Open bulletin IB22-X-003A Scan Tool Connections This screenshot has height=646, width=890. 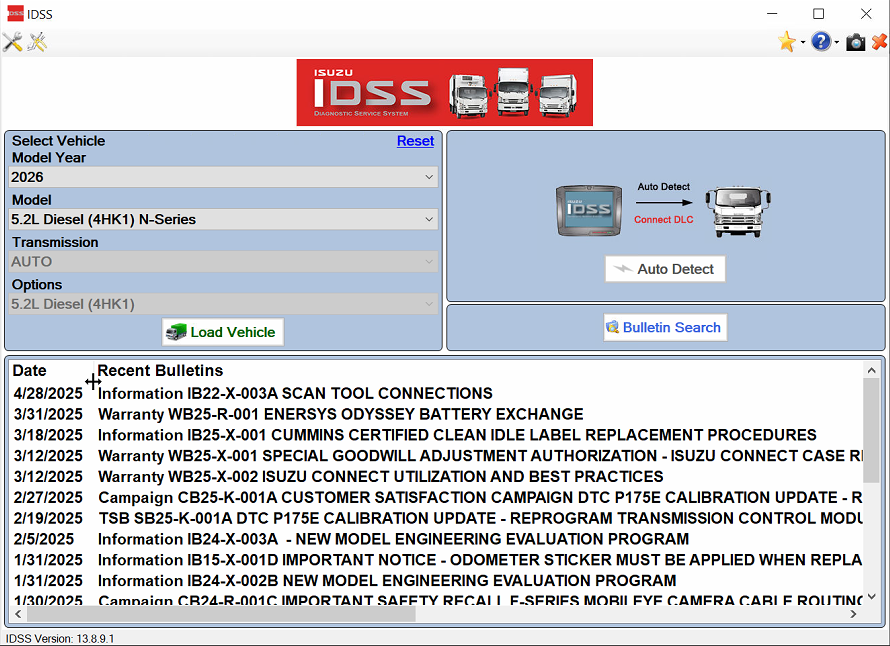point(295,394)
